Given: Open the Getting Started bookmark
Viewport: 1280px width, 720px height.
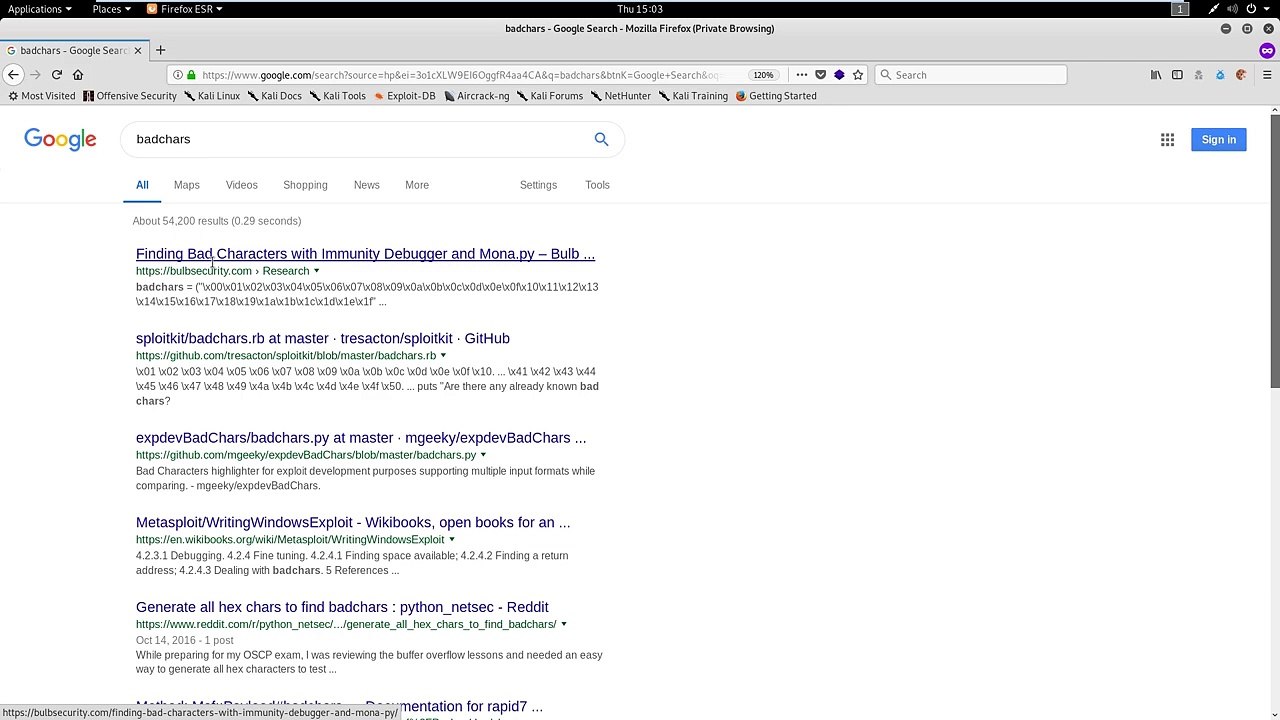Looking at the screenshot, I should click(776, 96).
